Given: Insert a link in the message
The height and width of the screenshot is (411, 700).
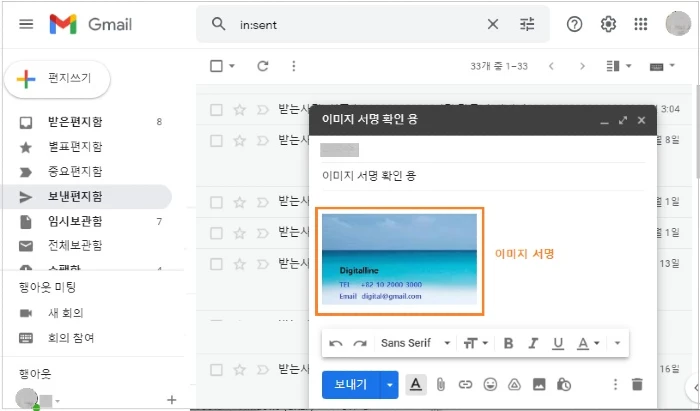Looking at the screenshot, I should (x=465, y=384).
